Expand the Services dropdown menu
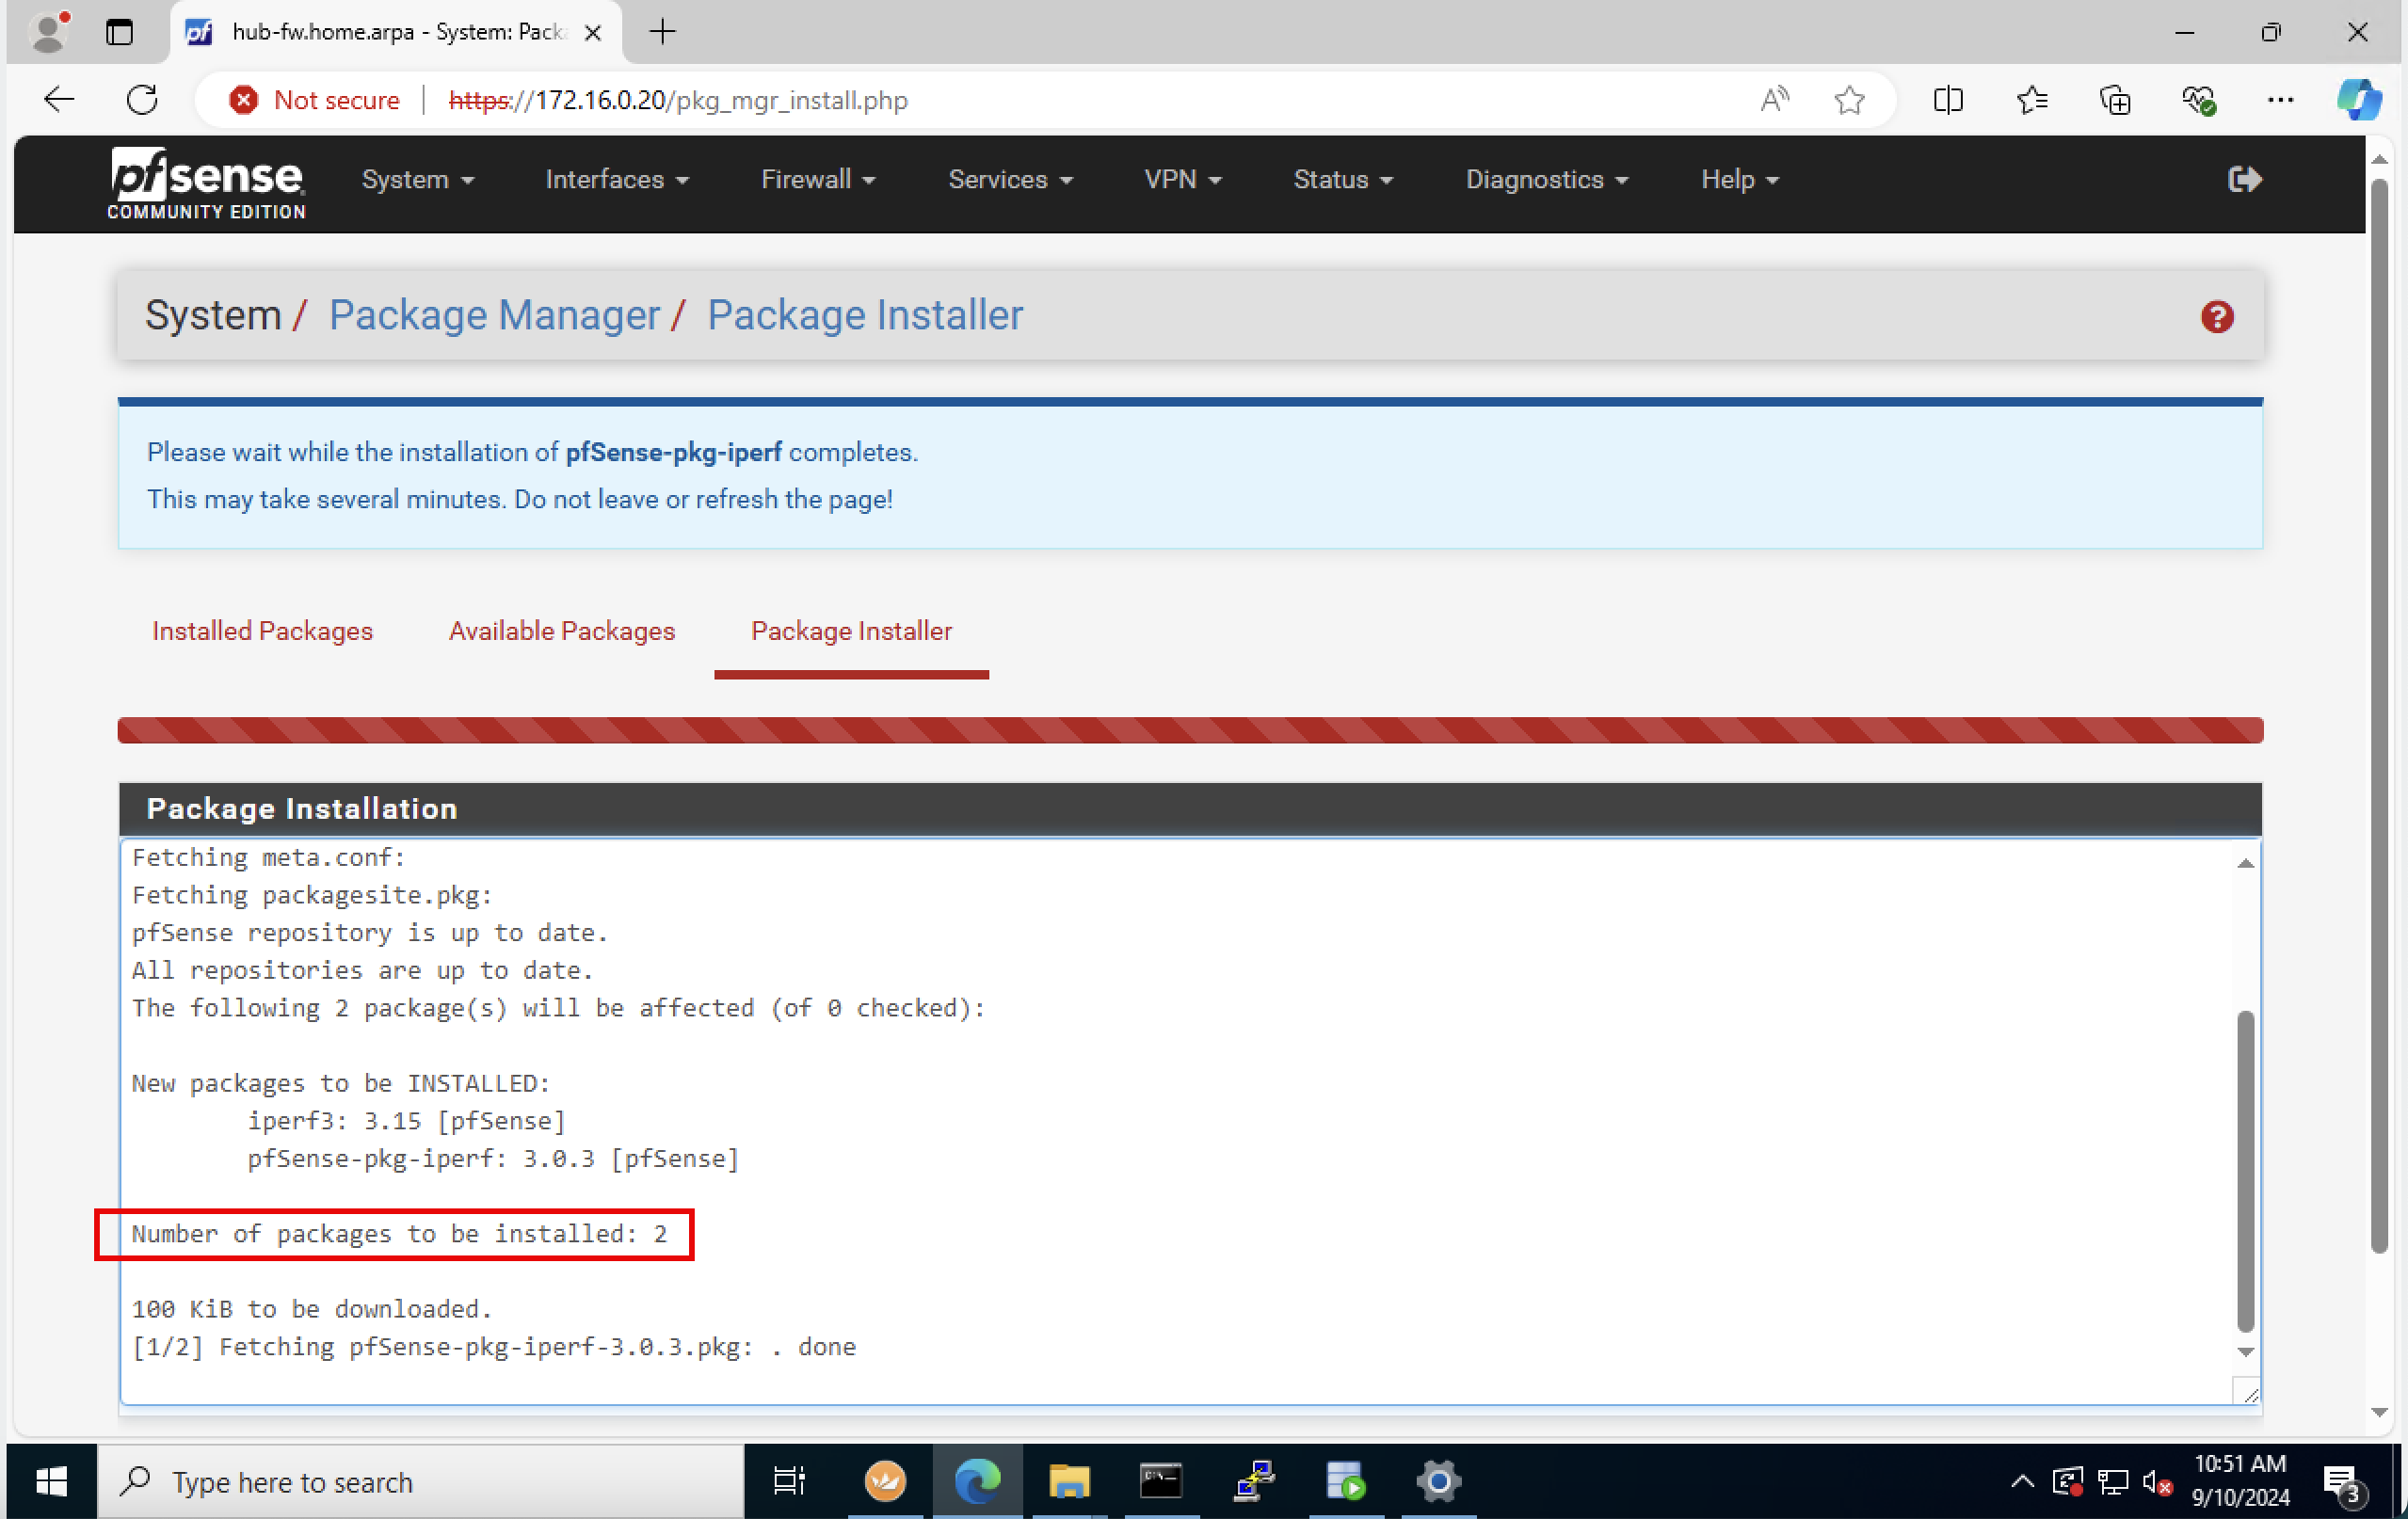 point(1010,180)
